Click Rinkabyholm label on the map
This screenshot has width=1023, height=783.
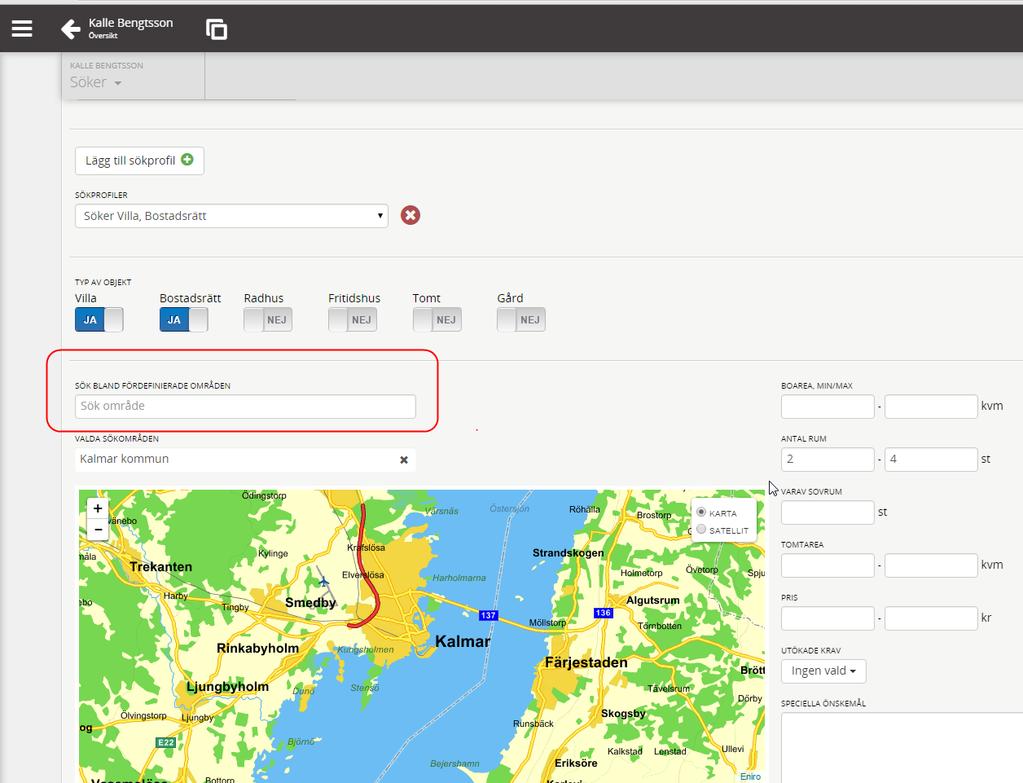pyautogui.click(x=258, y=648)
